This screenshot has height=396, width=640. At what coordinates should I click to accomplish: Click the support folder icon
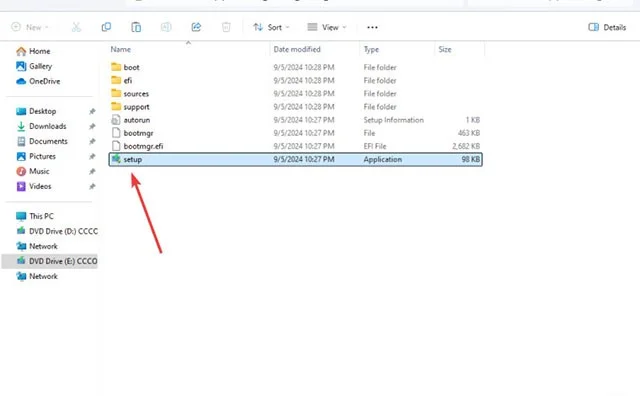(116, 107)
